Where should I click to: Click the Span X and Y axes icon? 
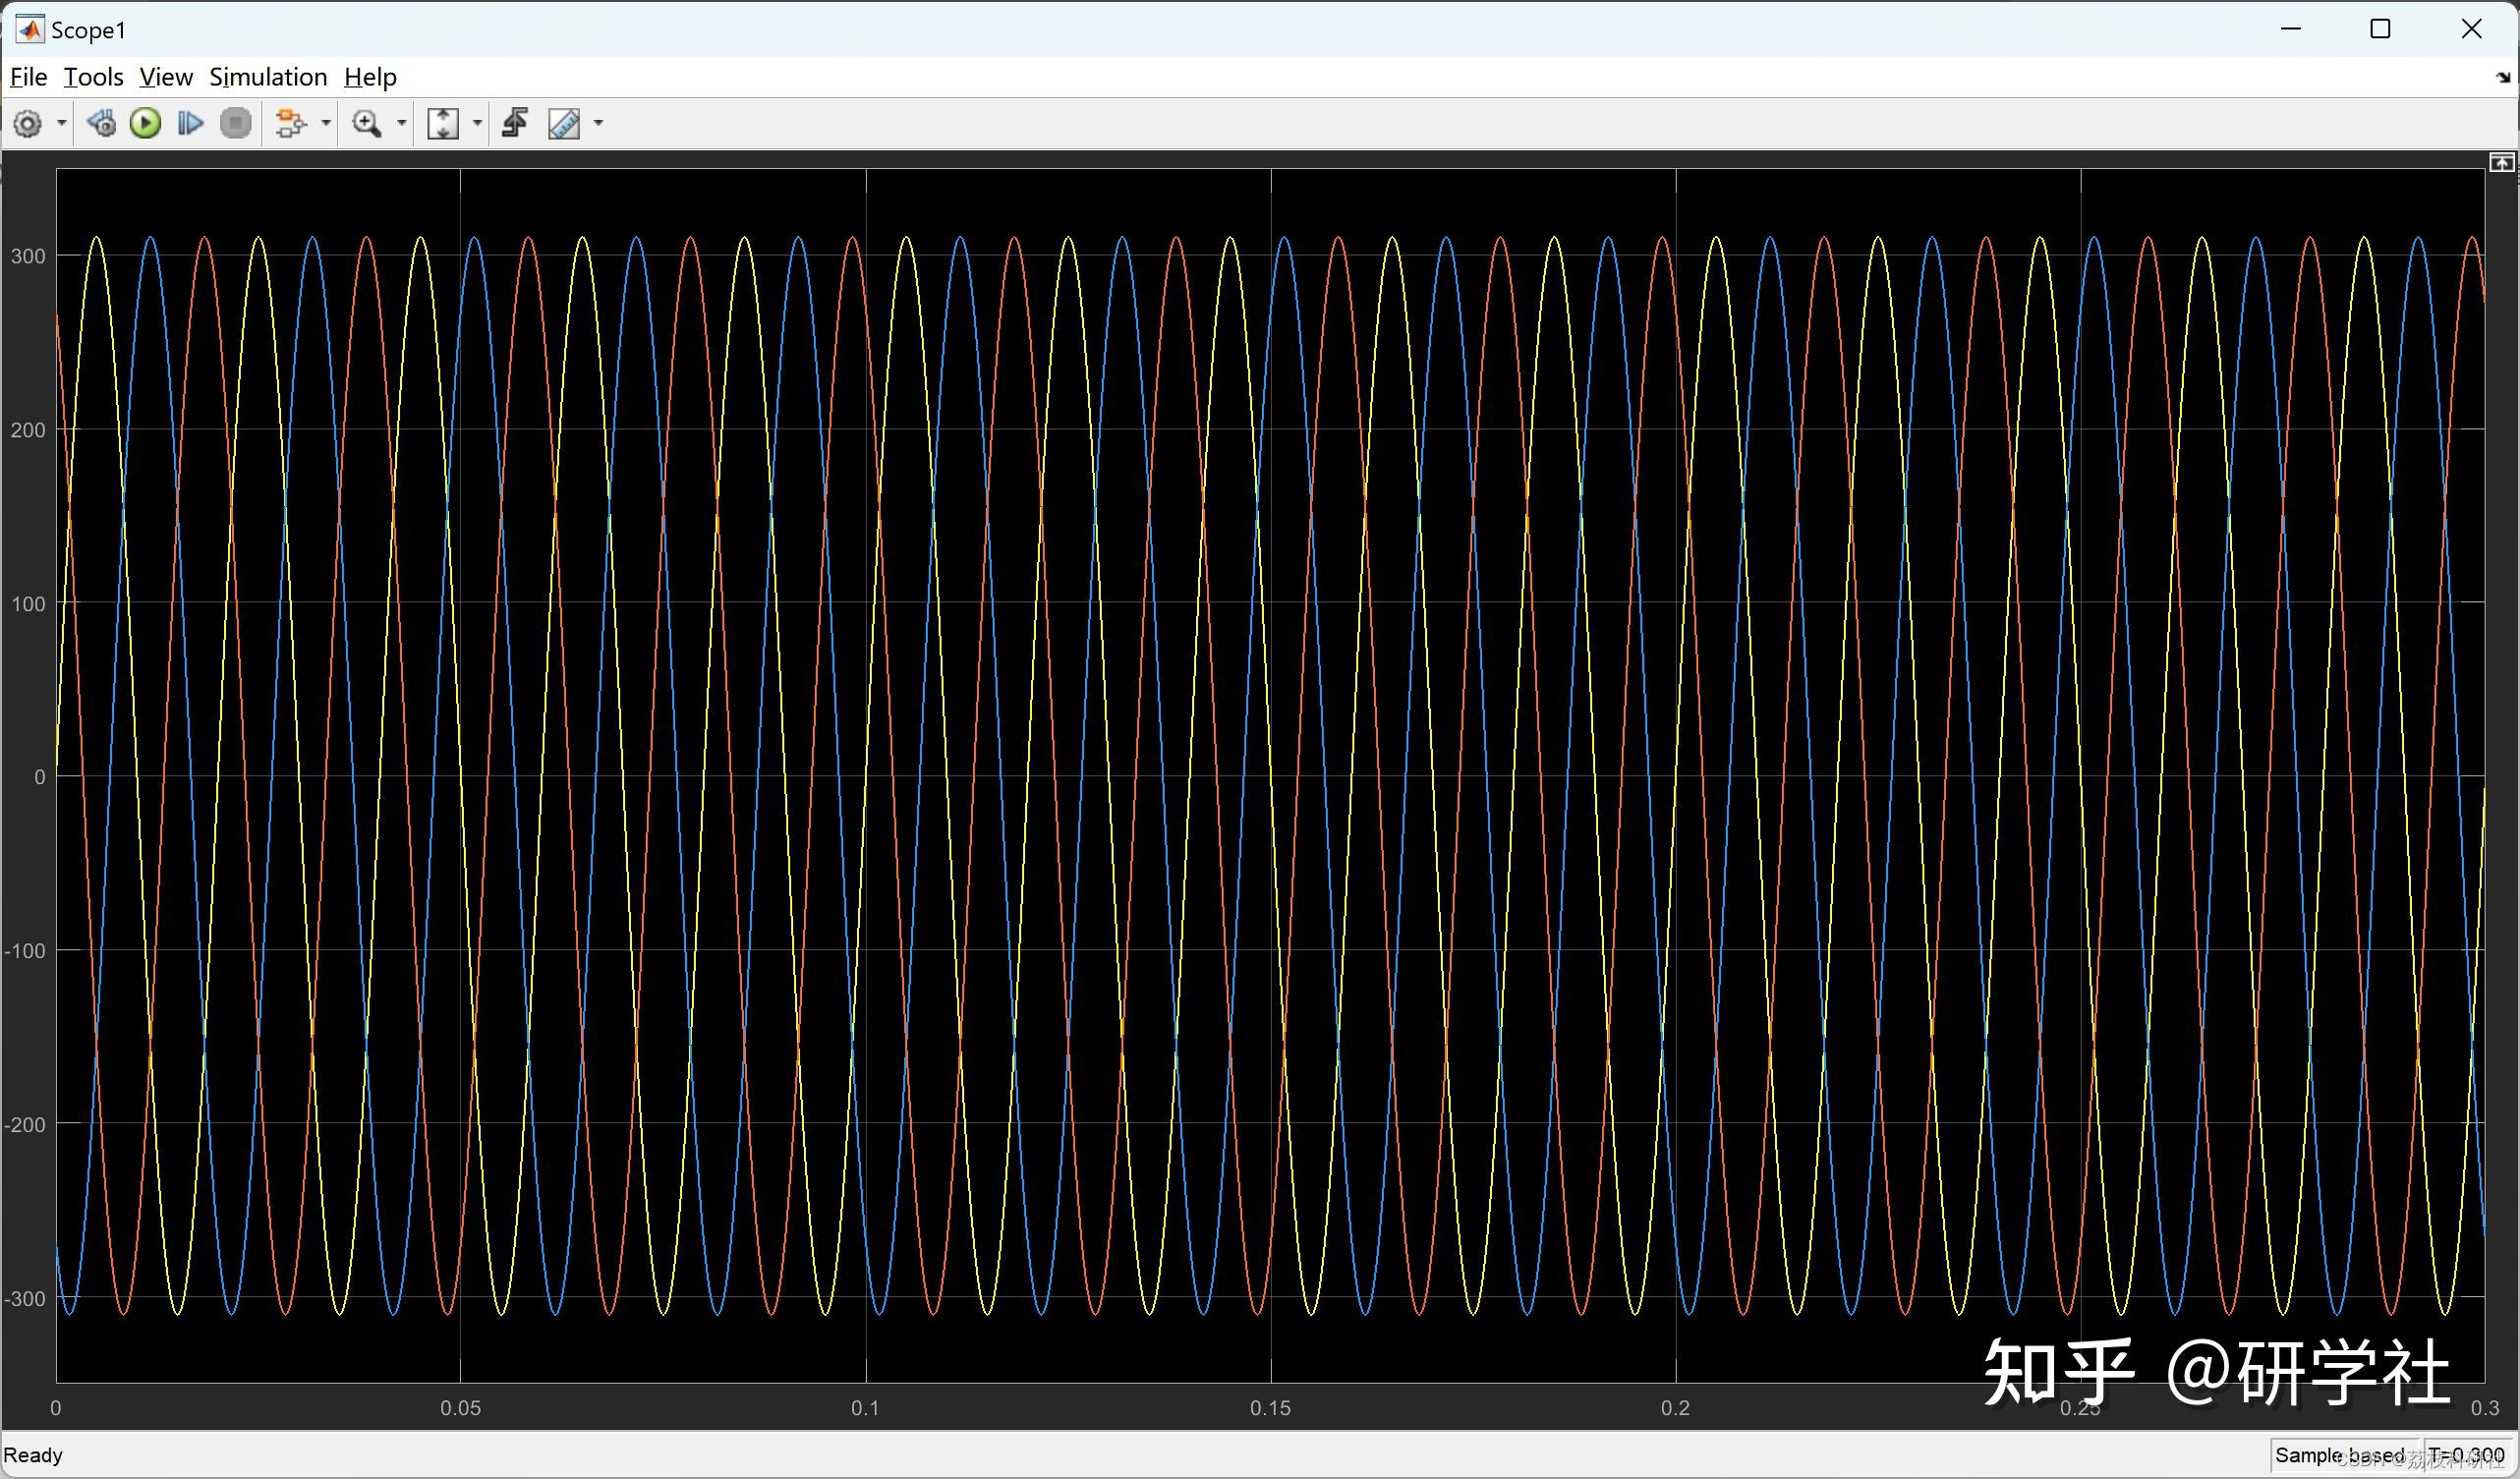pyautogui.click(x=445, y=123)
